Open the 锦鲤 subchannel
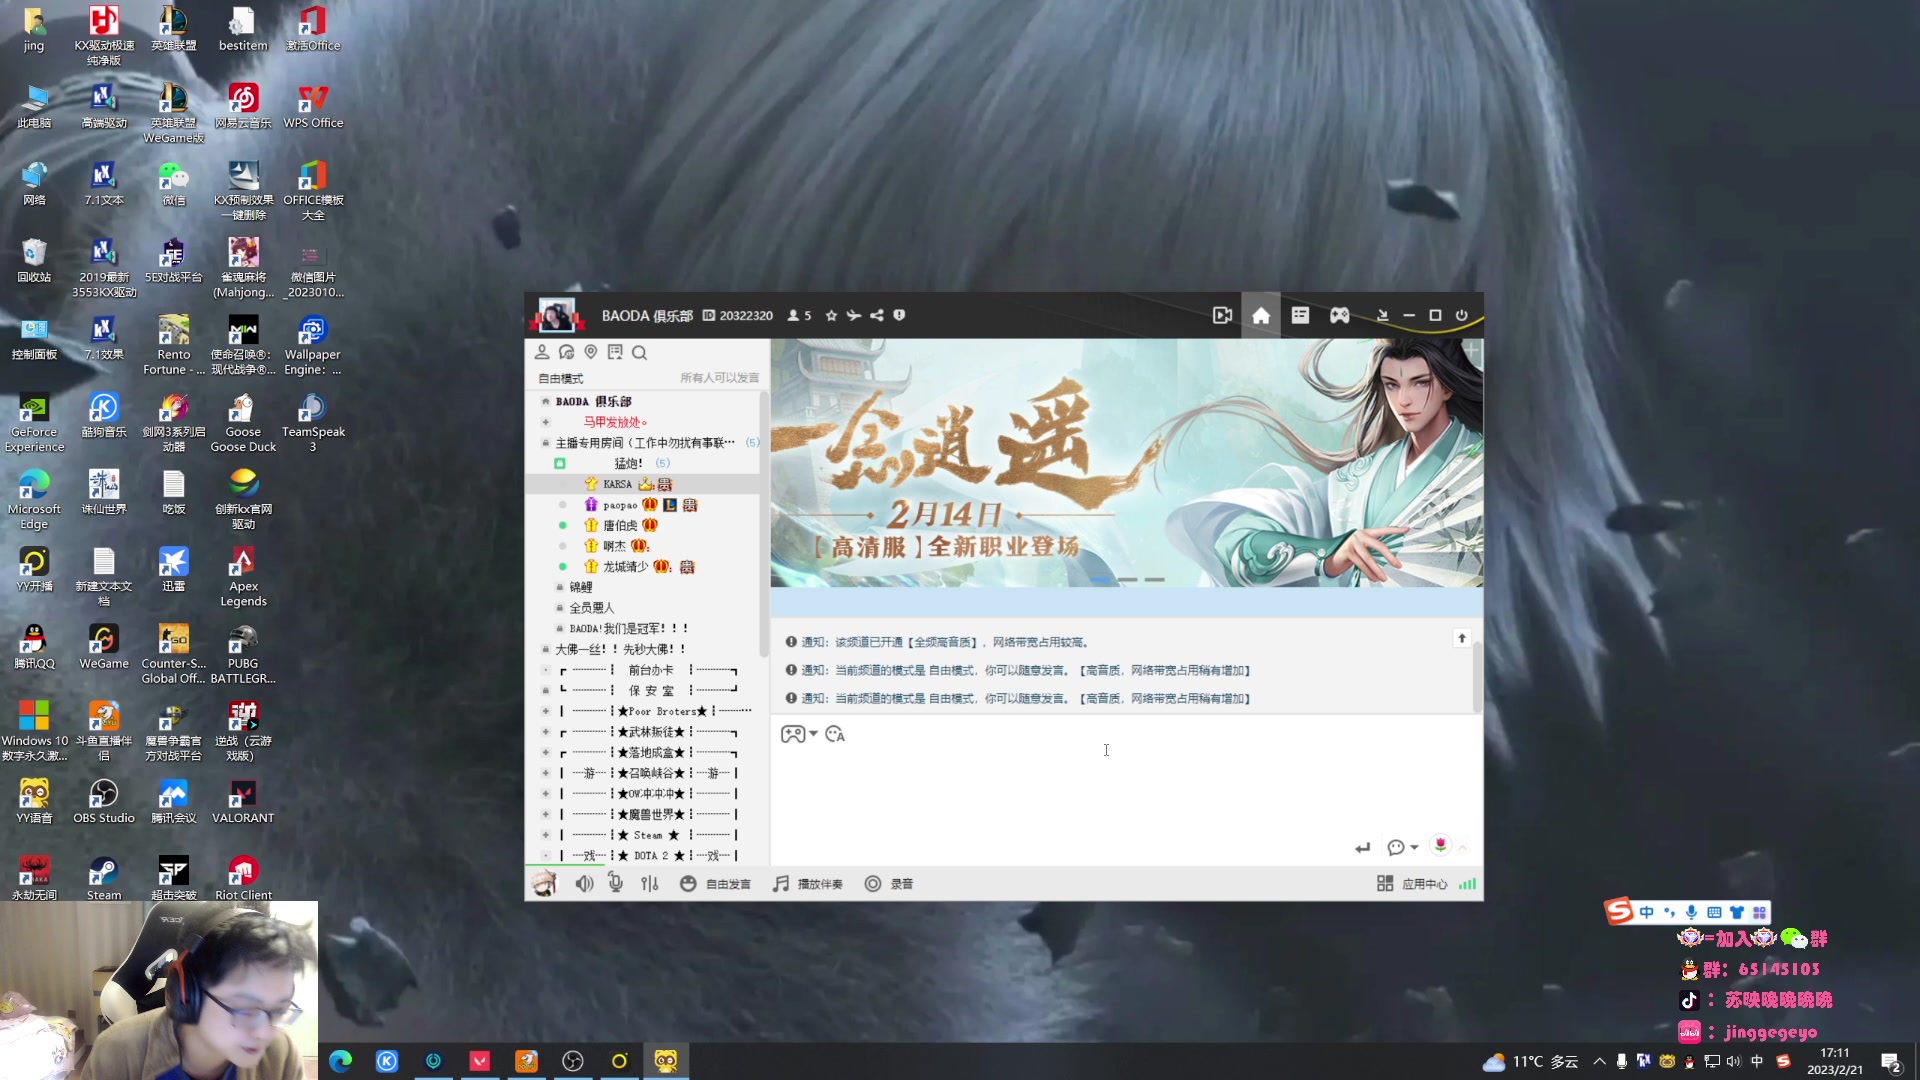The image size is (1920, 1080). click(581, 587)
